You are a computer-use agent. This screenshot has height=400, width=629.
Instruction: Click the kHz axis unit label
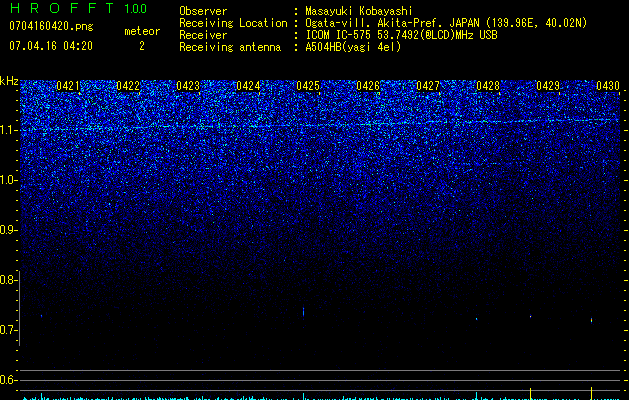pos(9,81)
